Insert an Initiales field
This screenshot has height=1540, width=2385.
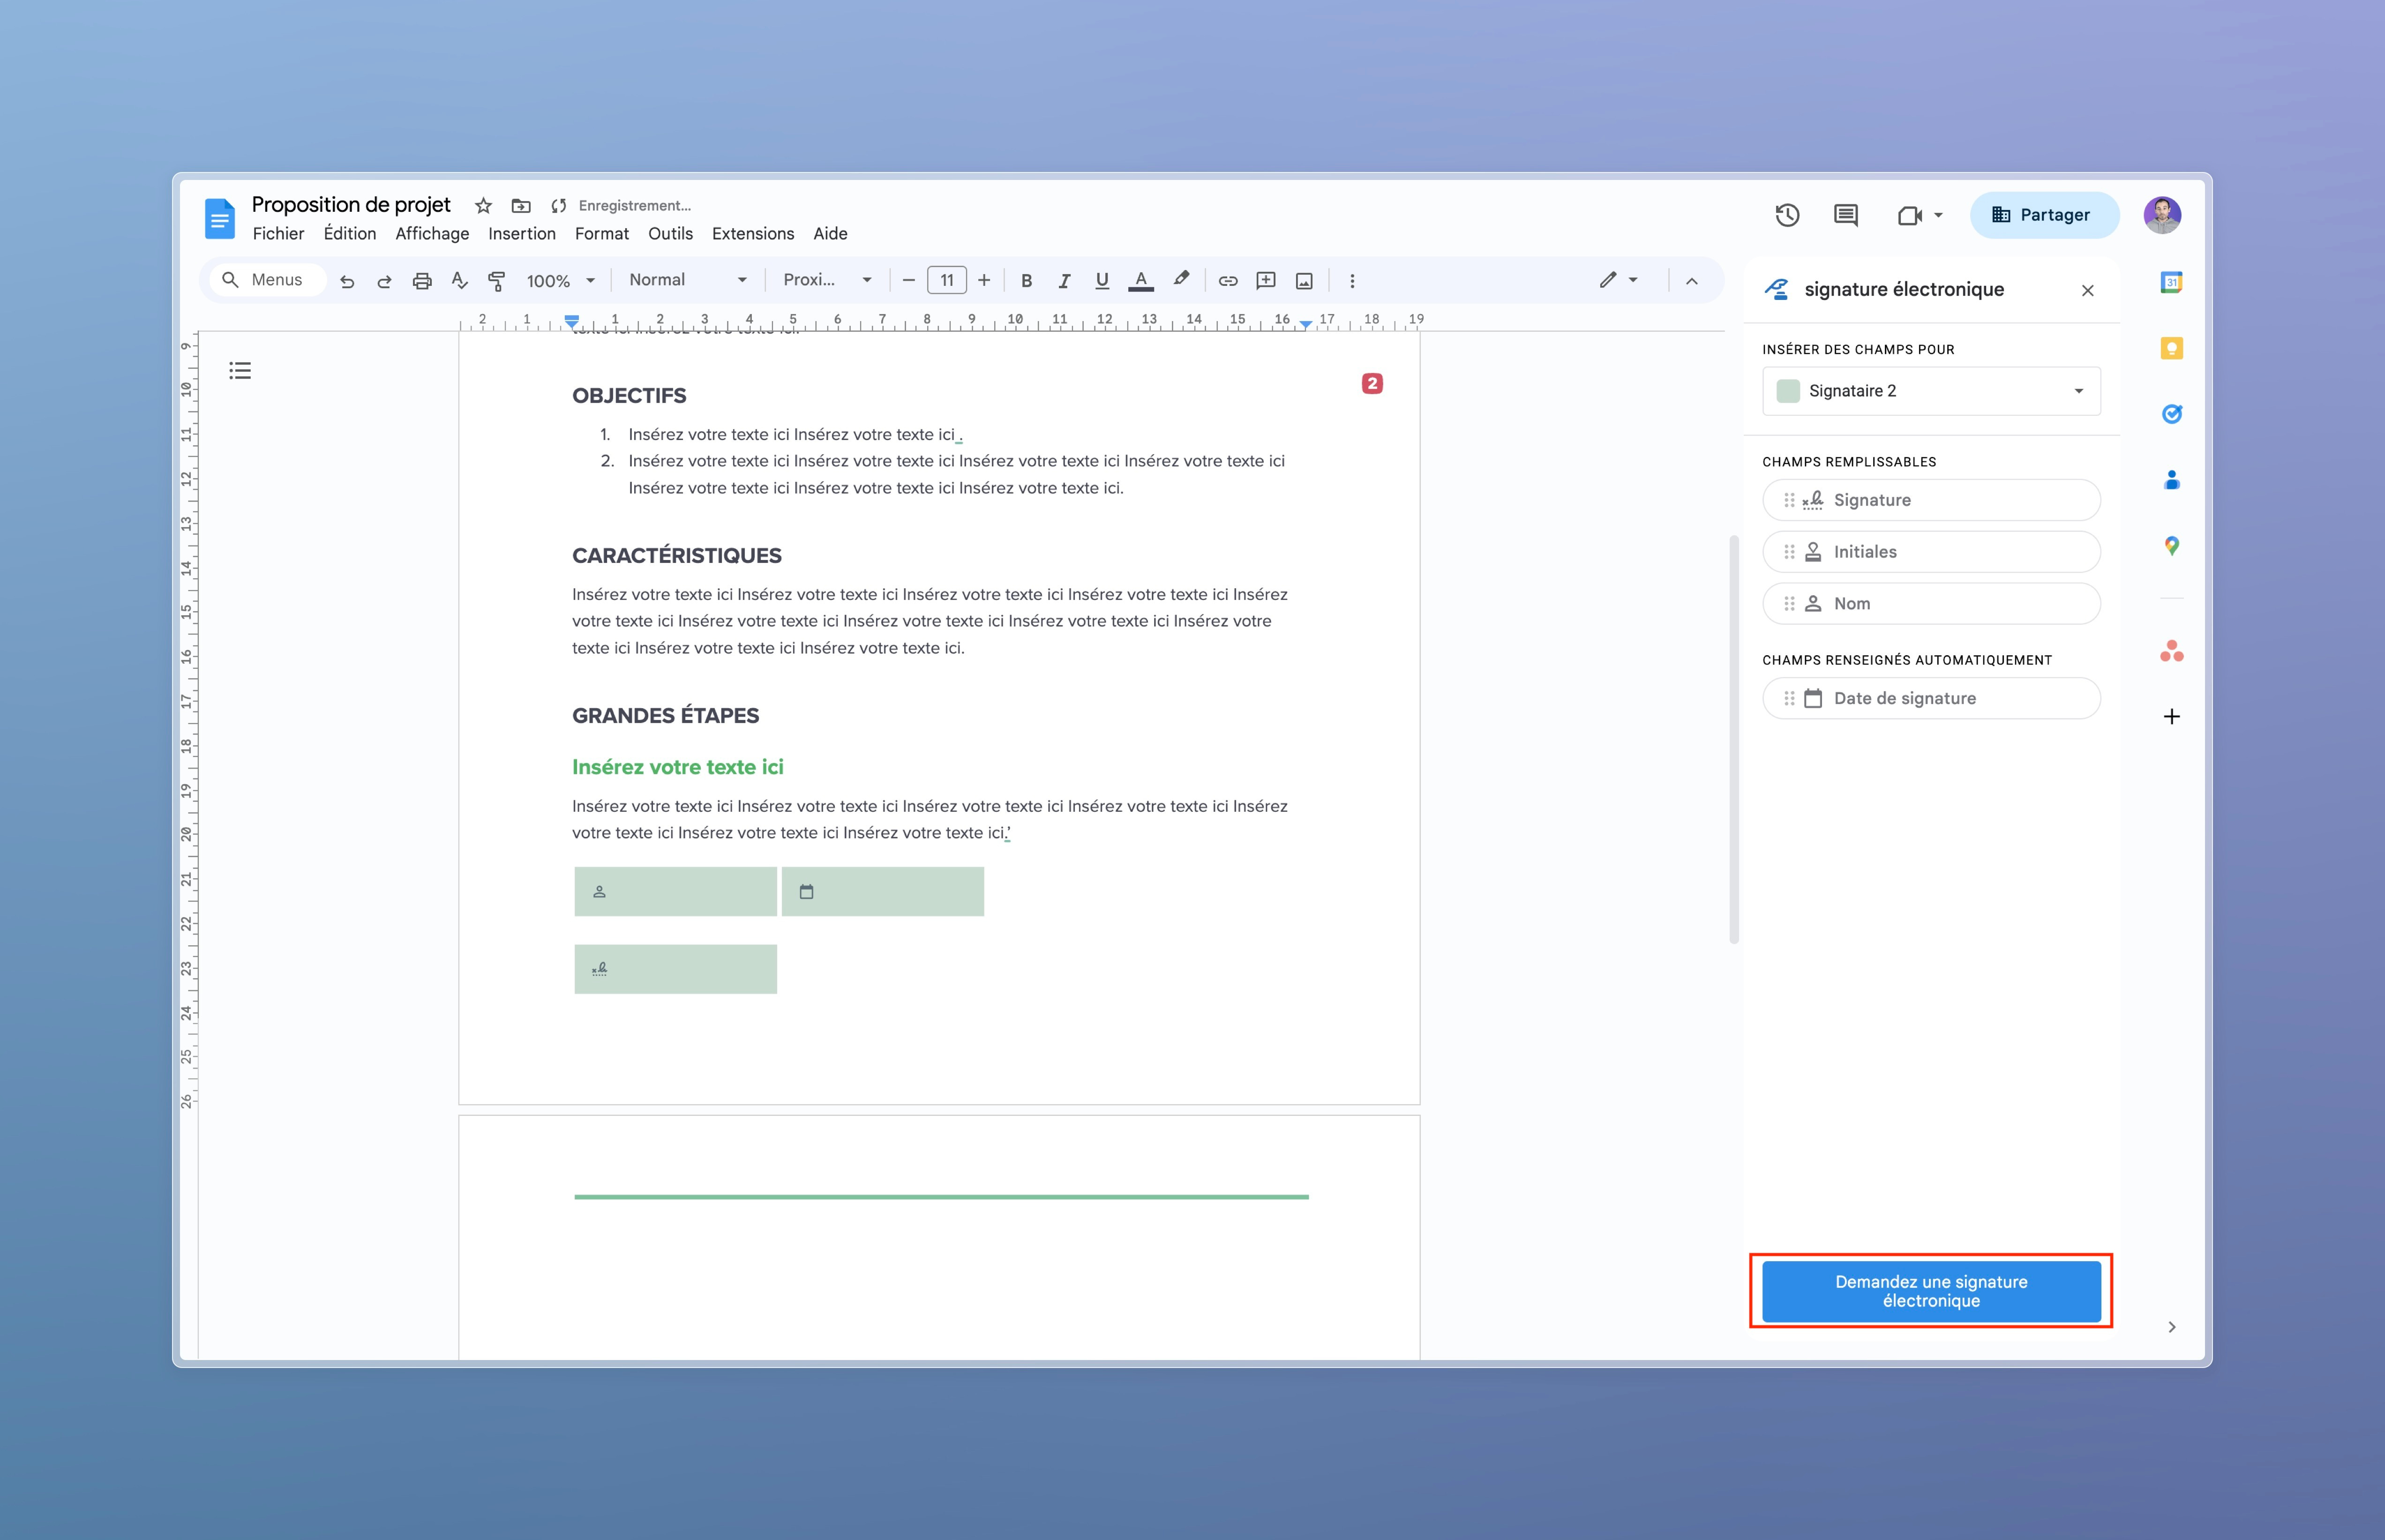pyautogui.click(x=1931, y=552)
